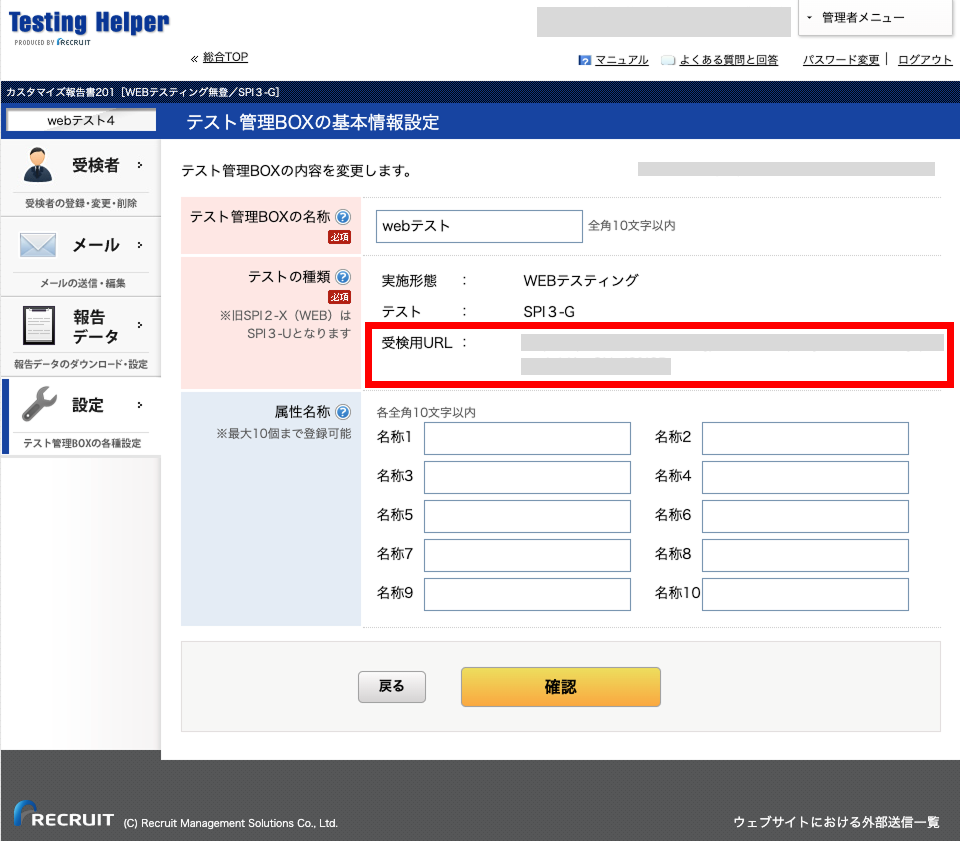Click the 報告データ clipboard icon
This screenshot has width=960, height=841.
[x=38, y=326]
